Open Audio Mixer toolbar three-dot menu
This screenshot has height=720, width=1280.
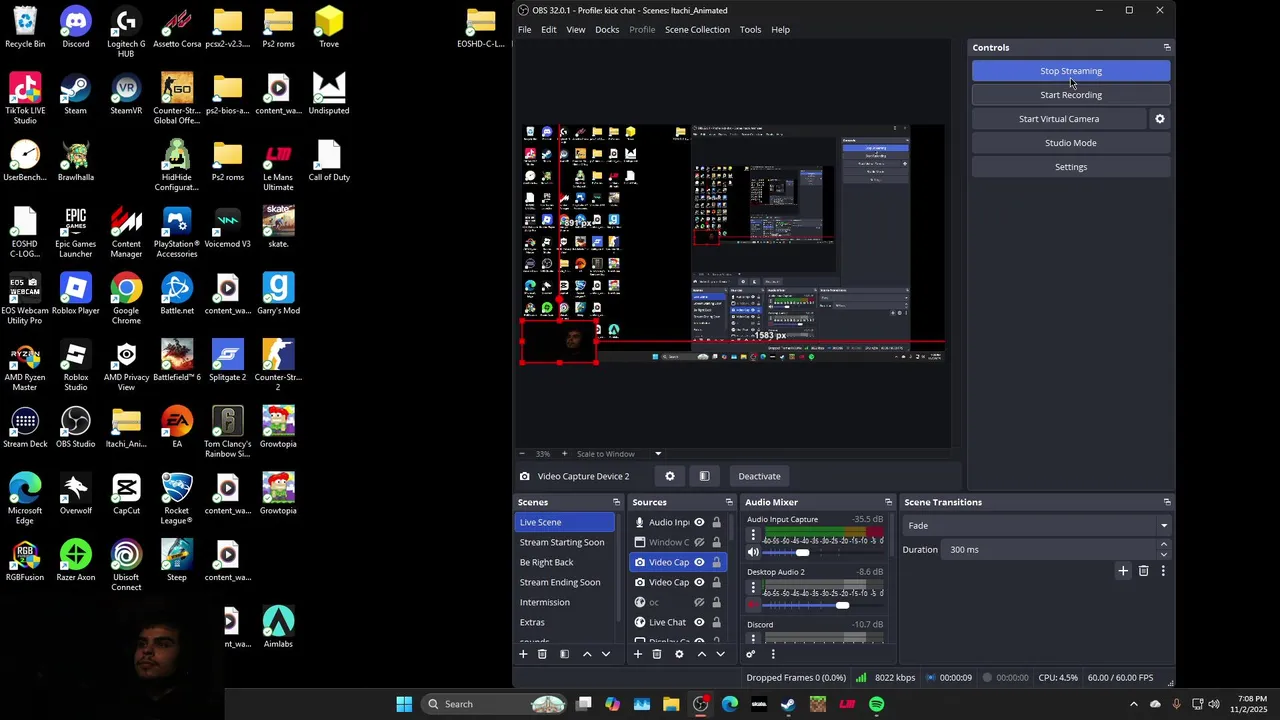(x=773, y=654)
